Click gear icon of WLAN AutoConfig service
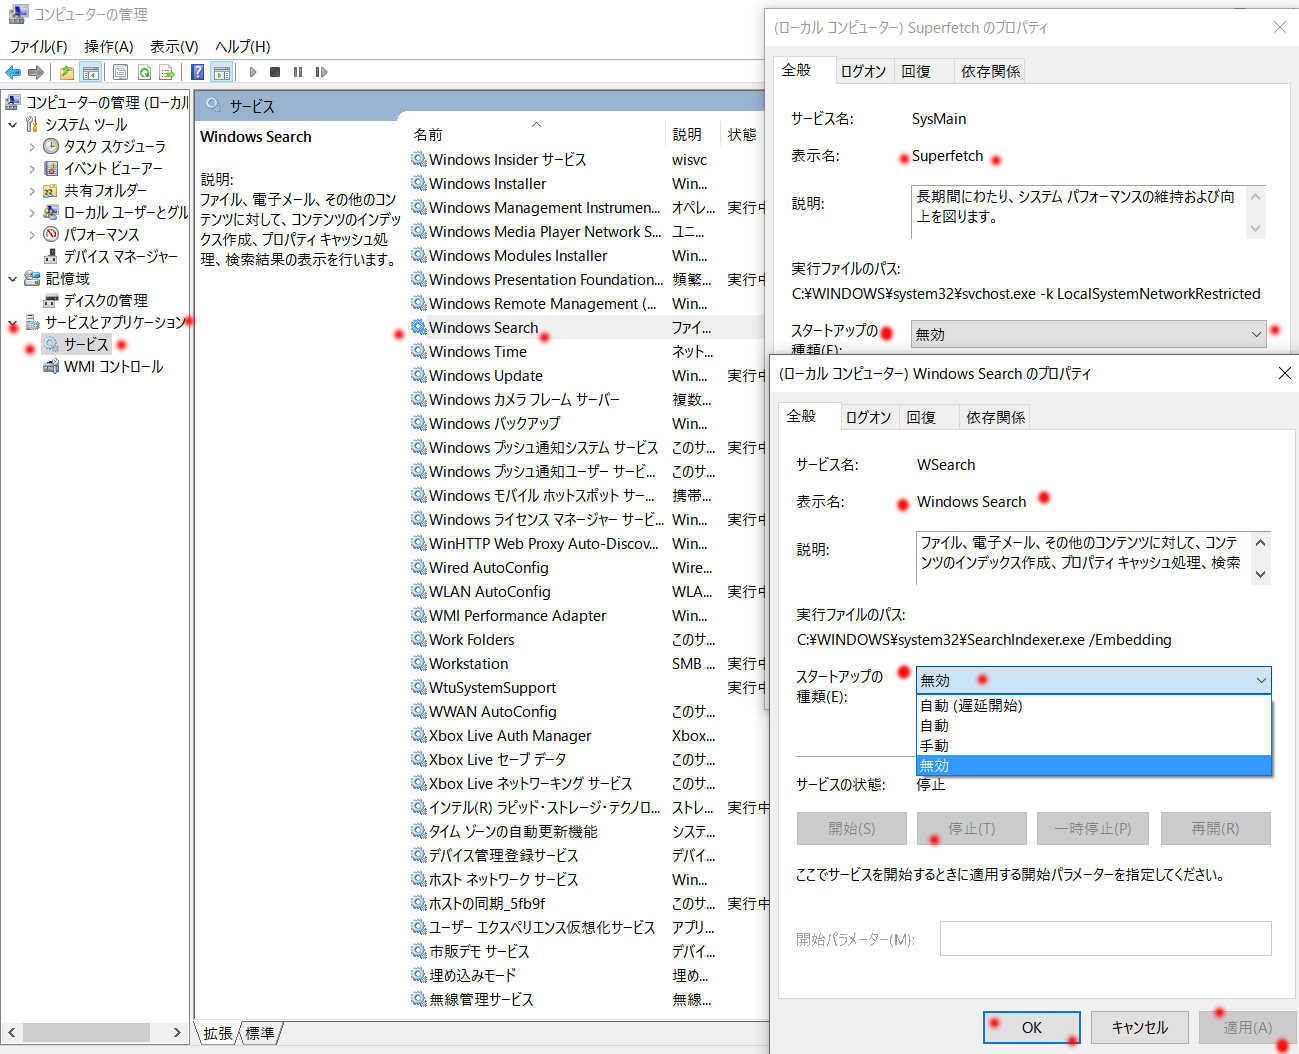Viewport: 1299px width, 1054px height. (419, 591)
